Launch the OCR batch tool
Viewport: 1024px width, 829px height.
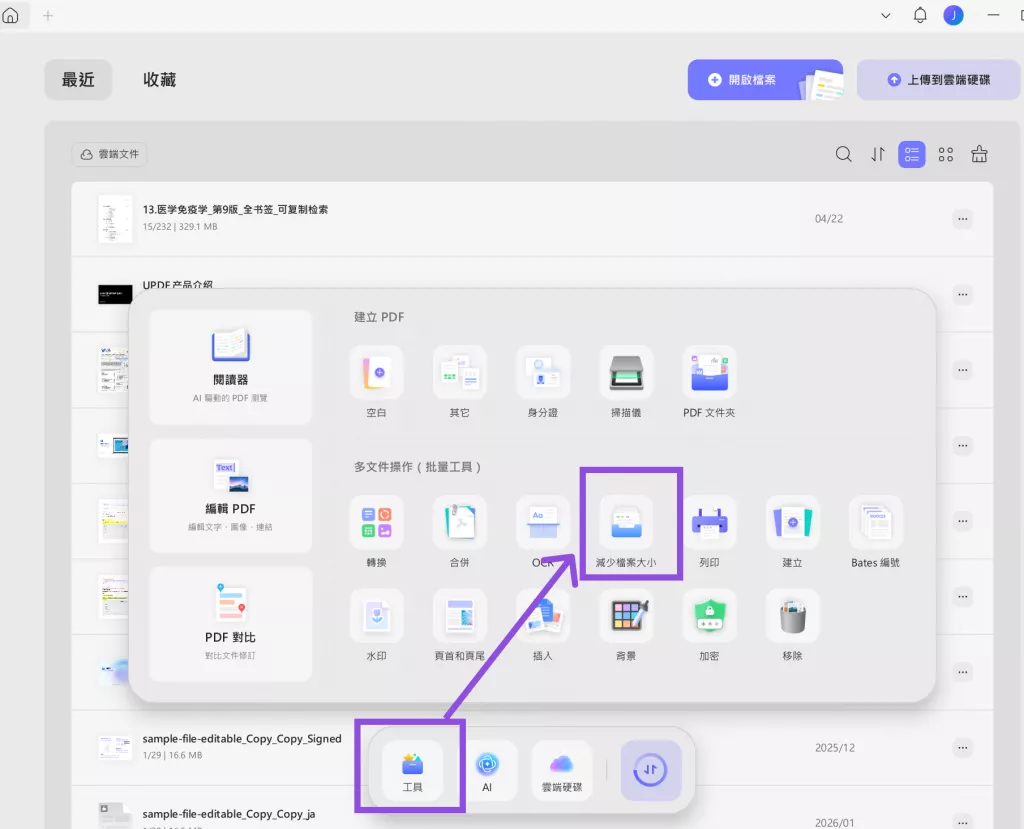(543, 530)
